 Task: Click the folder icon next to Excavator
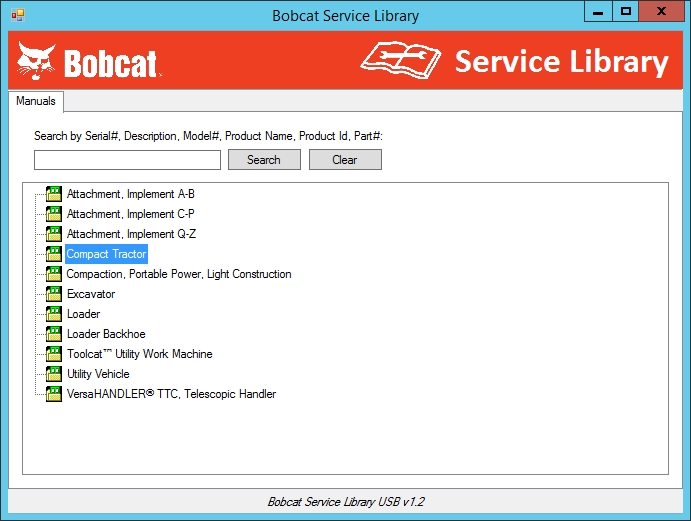[x=54, y=294]
